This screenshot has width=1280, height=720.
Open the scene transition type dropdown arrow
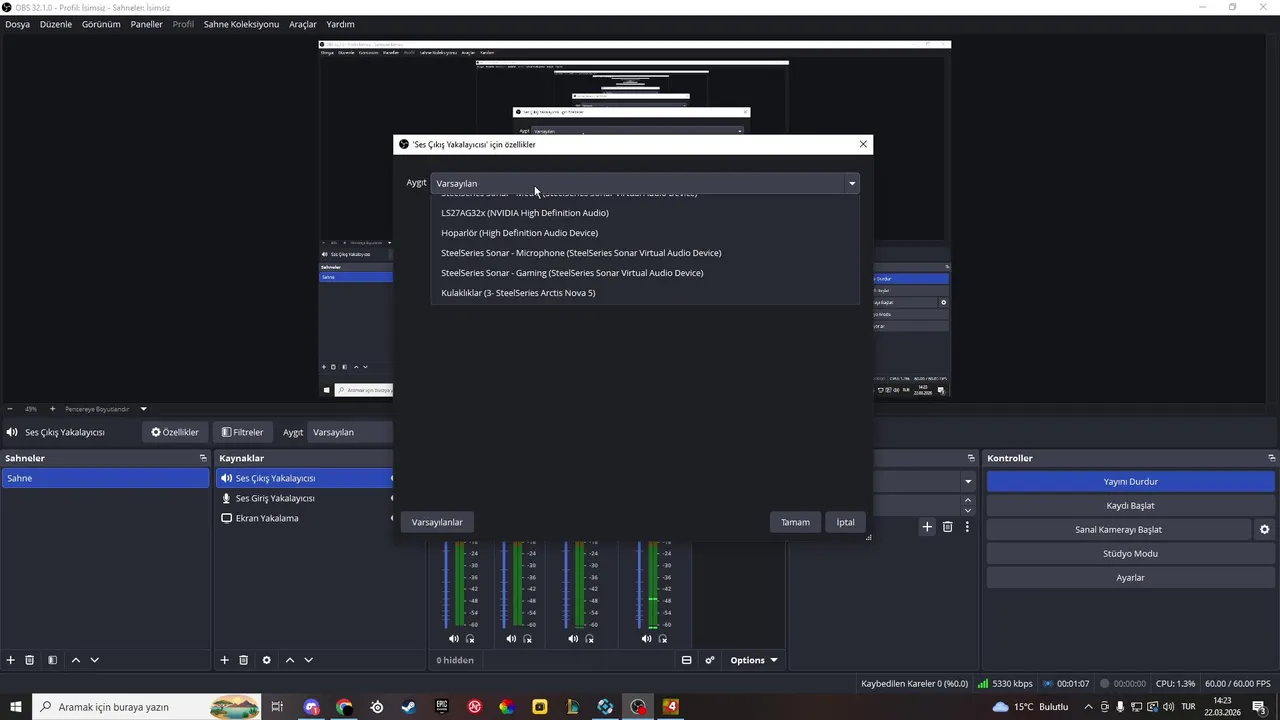coord(968,482)
